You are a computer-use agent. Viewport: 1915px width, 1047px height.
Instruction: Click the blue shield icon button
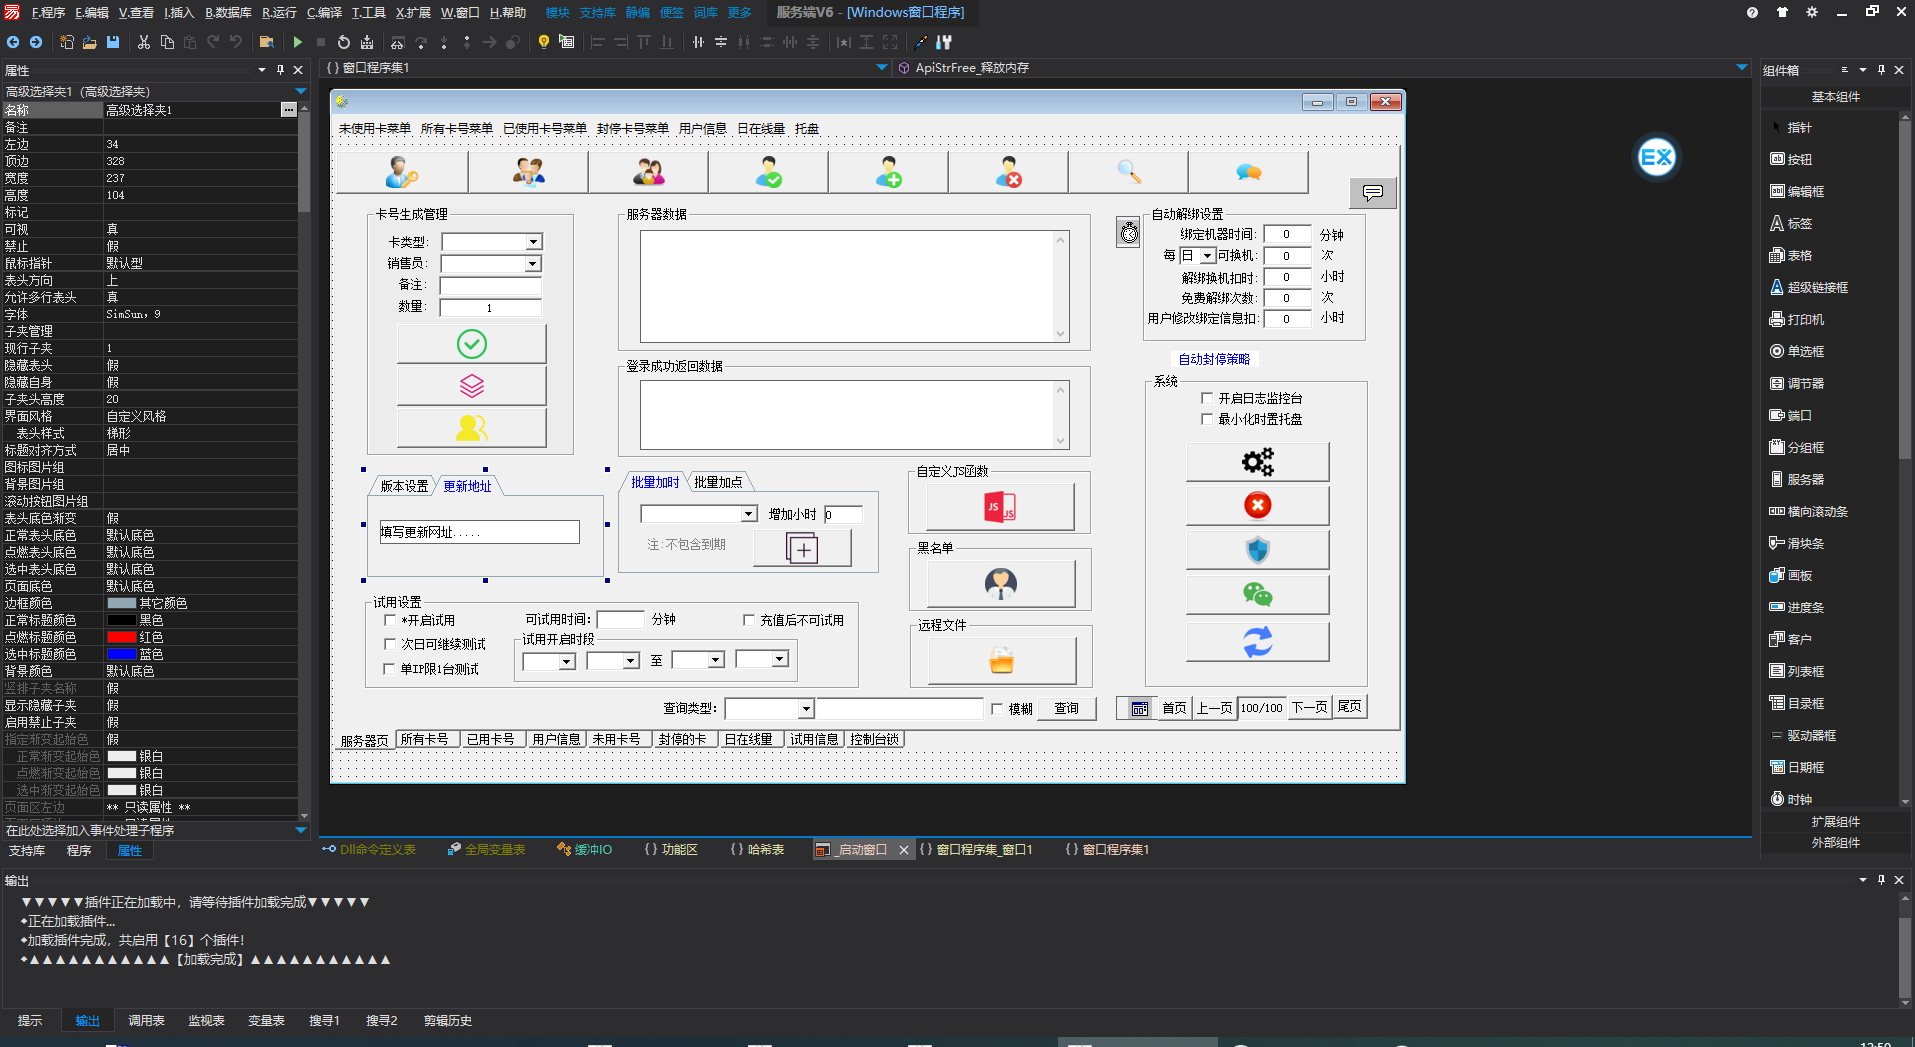[1258, 550]
